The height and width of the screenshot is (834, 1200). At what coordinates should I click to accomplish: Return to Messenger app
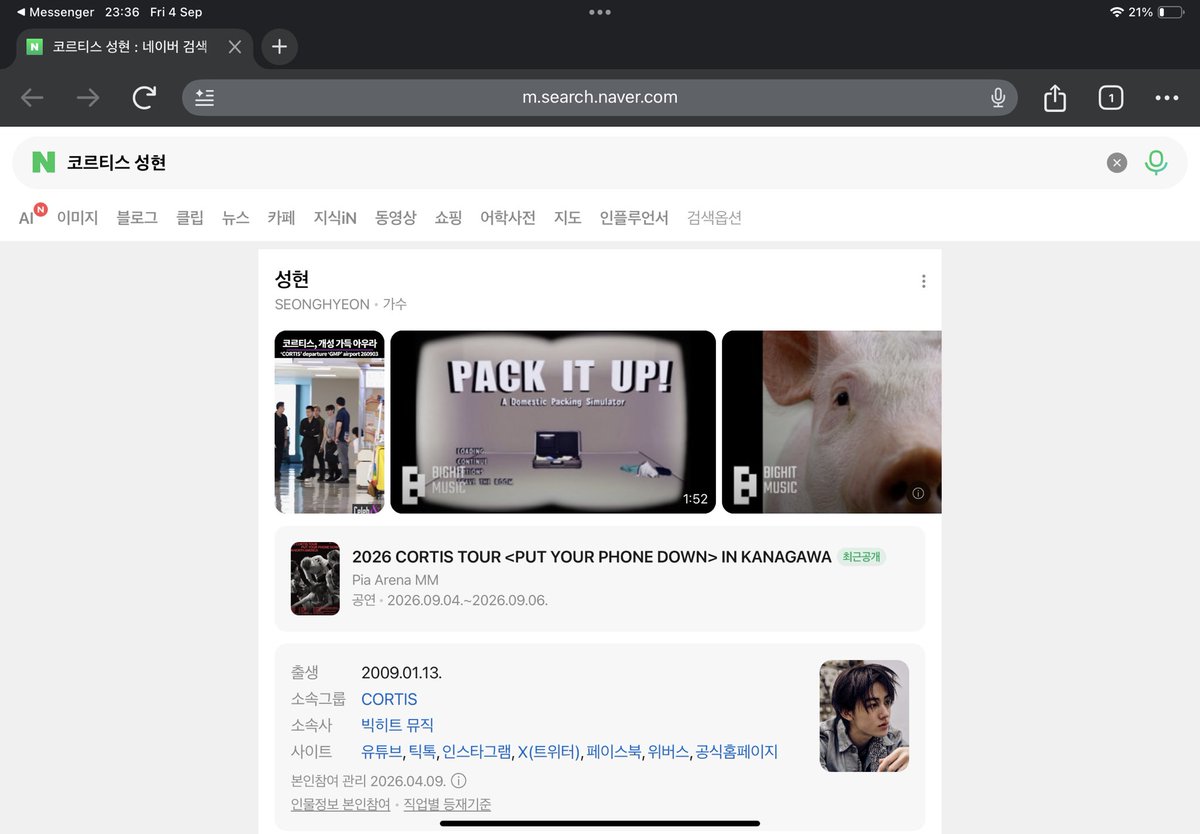click(55, 12)
